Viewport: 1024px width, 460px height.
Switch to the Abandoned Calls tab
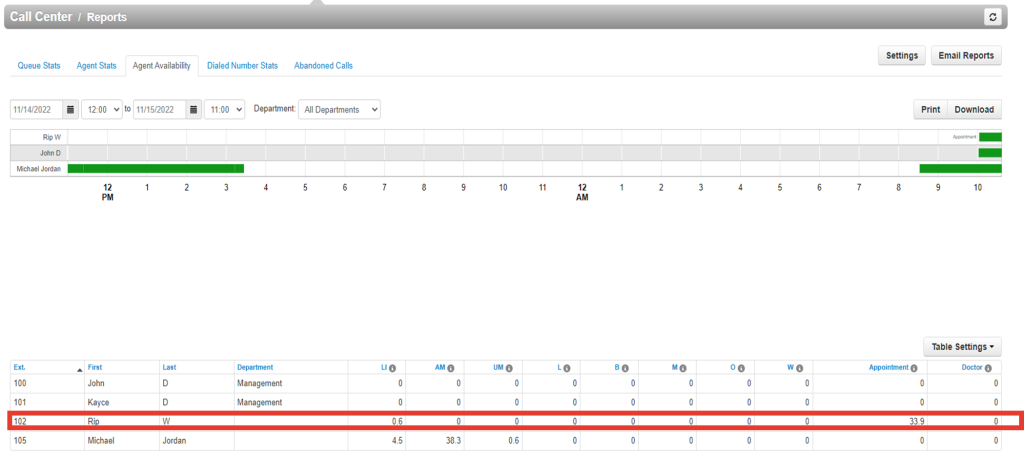[x=323, y=66]
